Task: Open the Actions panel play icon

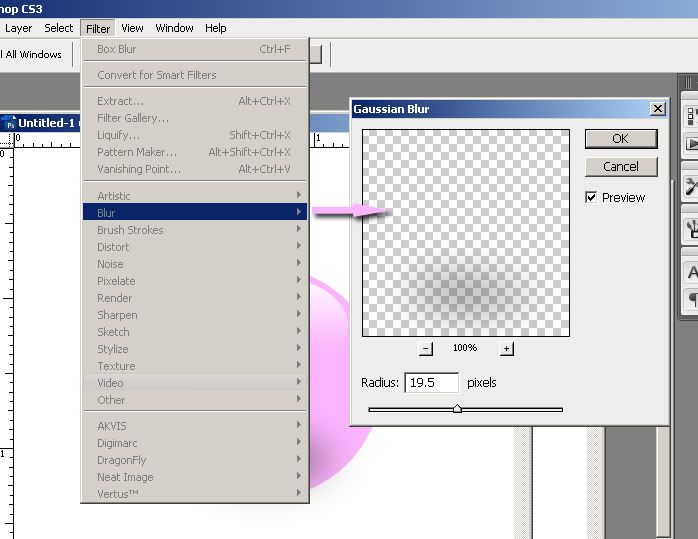Action: tap(692, 144)
